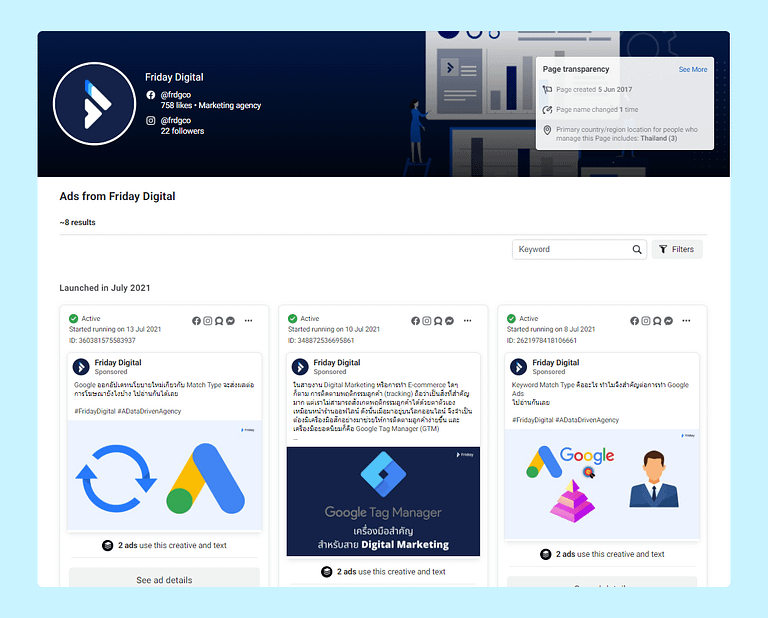768x618 pixels.
Task: Click green Active checkmark on 10 Jul ad
Action: (x=292, y=318)
